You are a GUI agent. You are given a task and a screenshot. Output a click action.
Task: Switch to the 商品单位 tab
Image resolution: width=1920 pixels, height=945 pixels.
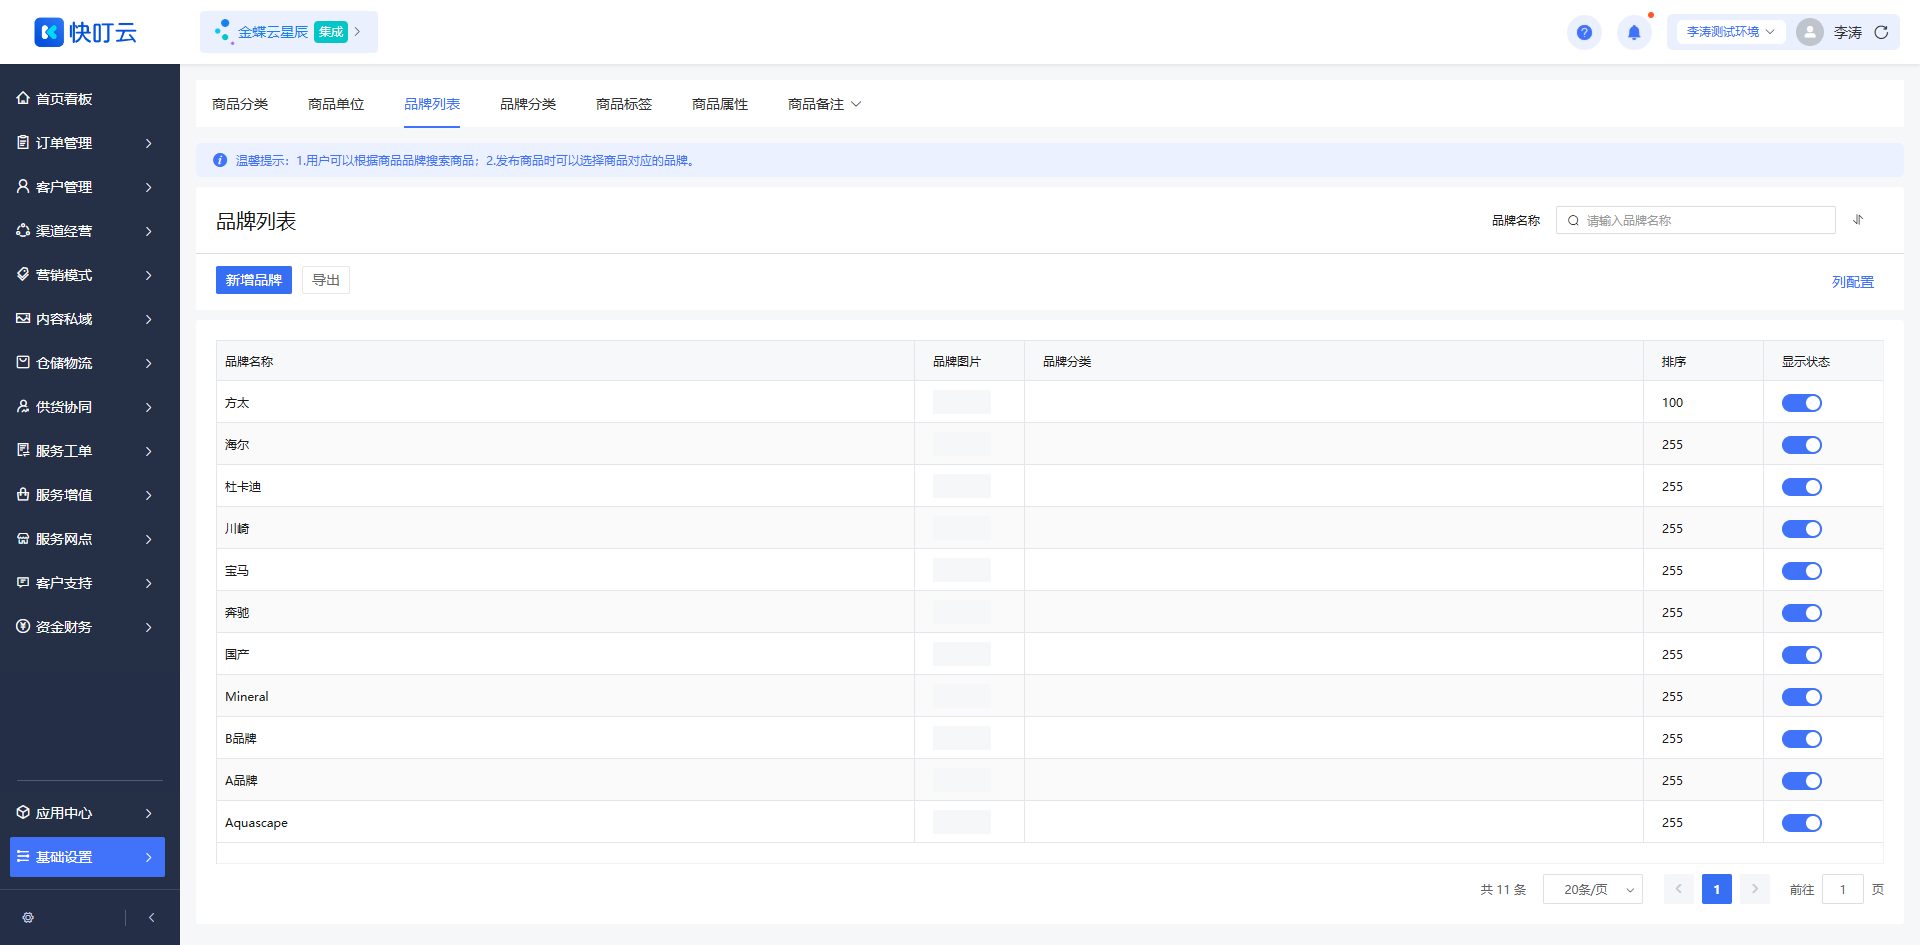click(336, 104)
